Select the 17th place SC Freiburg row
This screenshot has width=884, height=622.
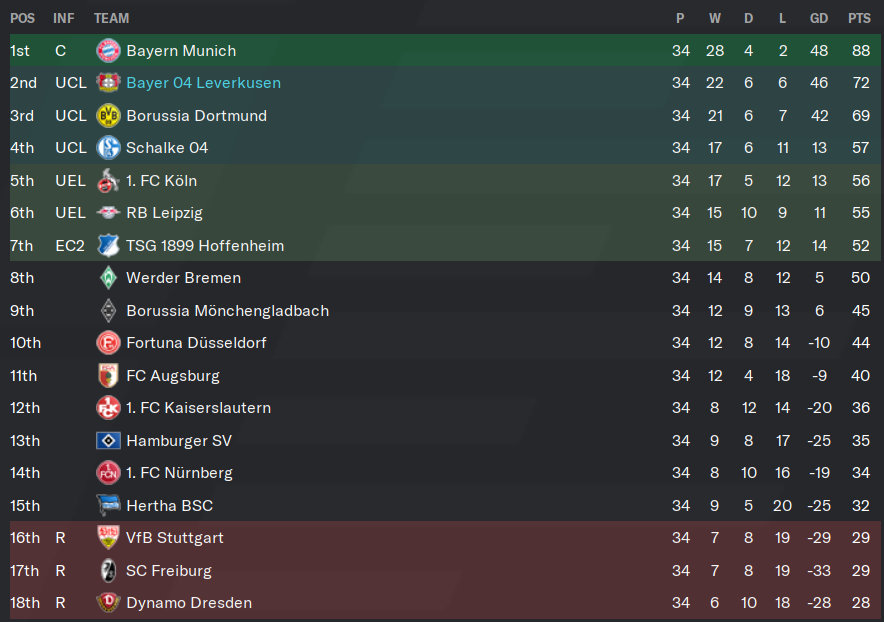tap(445, 571)
